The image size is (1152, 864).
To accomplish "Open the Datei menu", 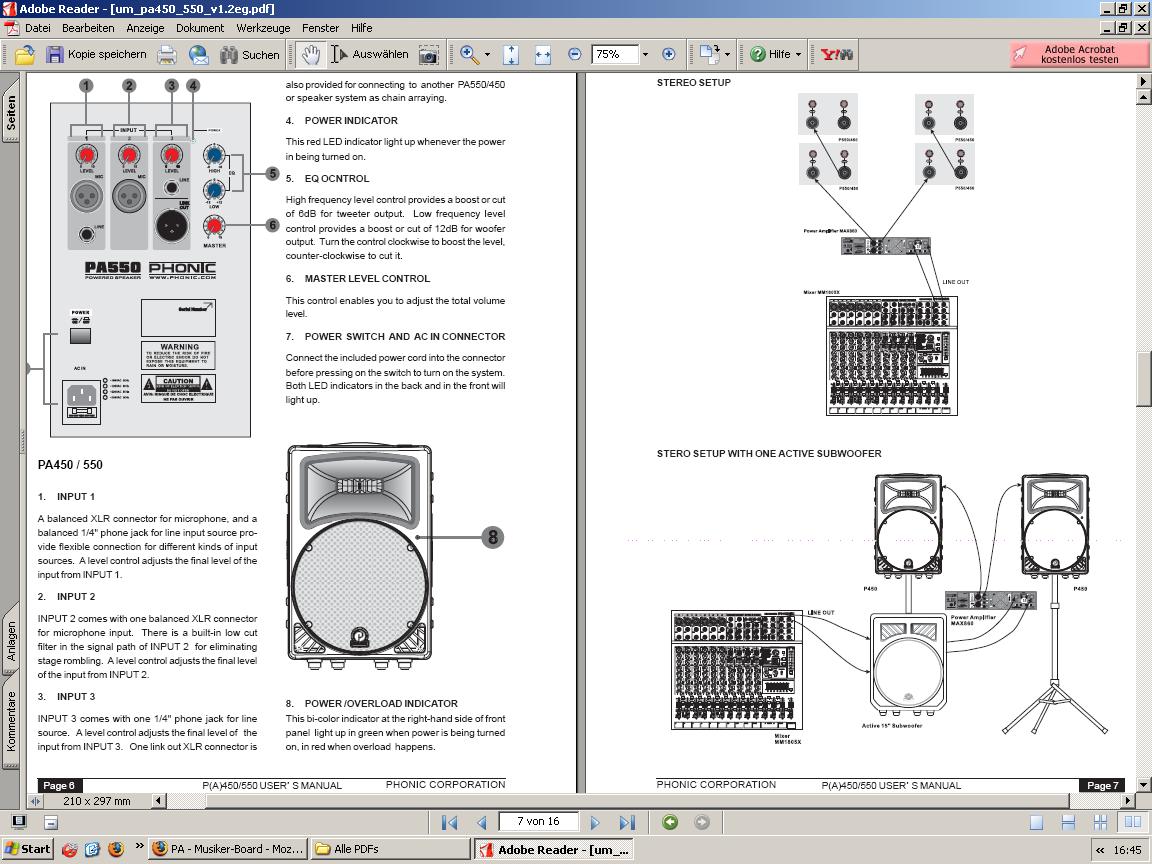I will tap(37, 28).
